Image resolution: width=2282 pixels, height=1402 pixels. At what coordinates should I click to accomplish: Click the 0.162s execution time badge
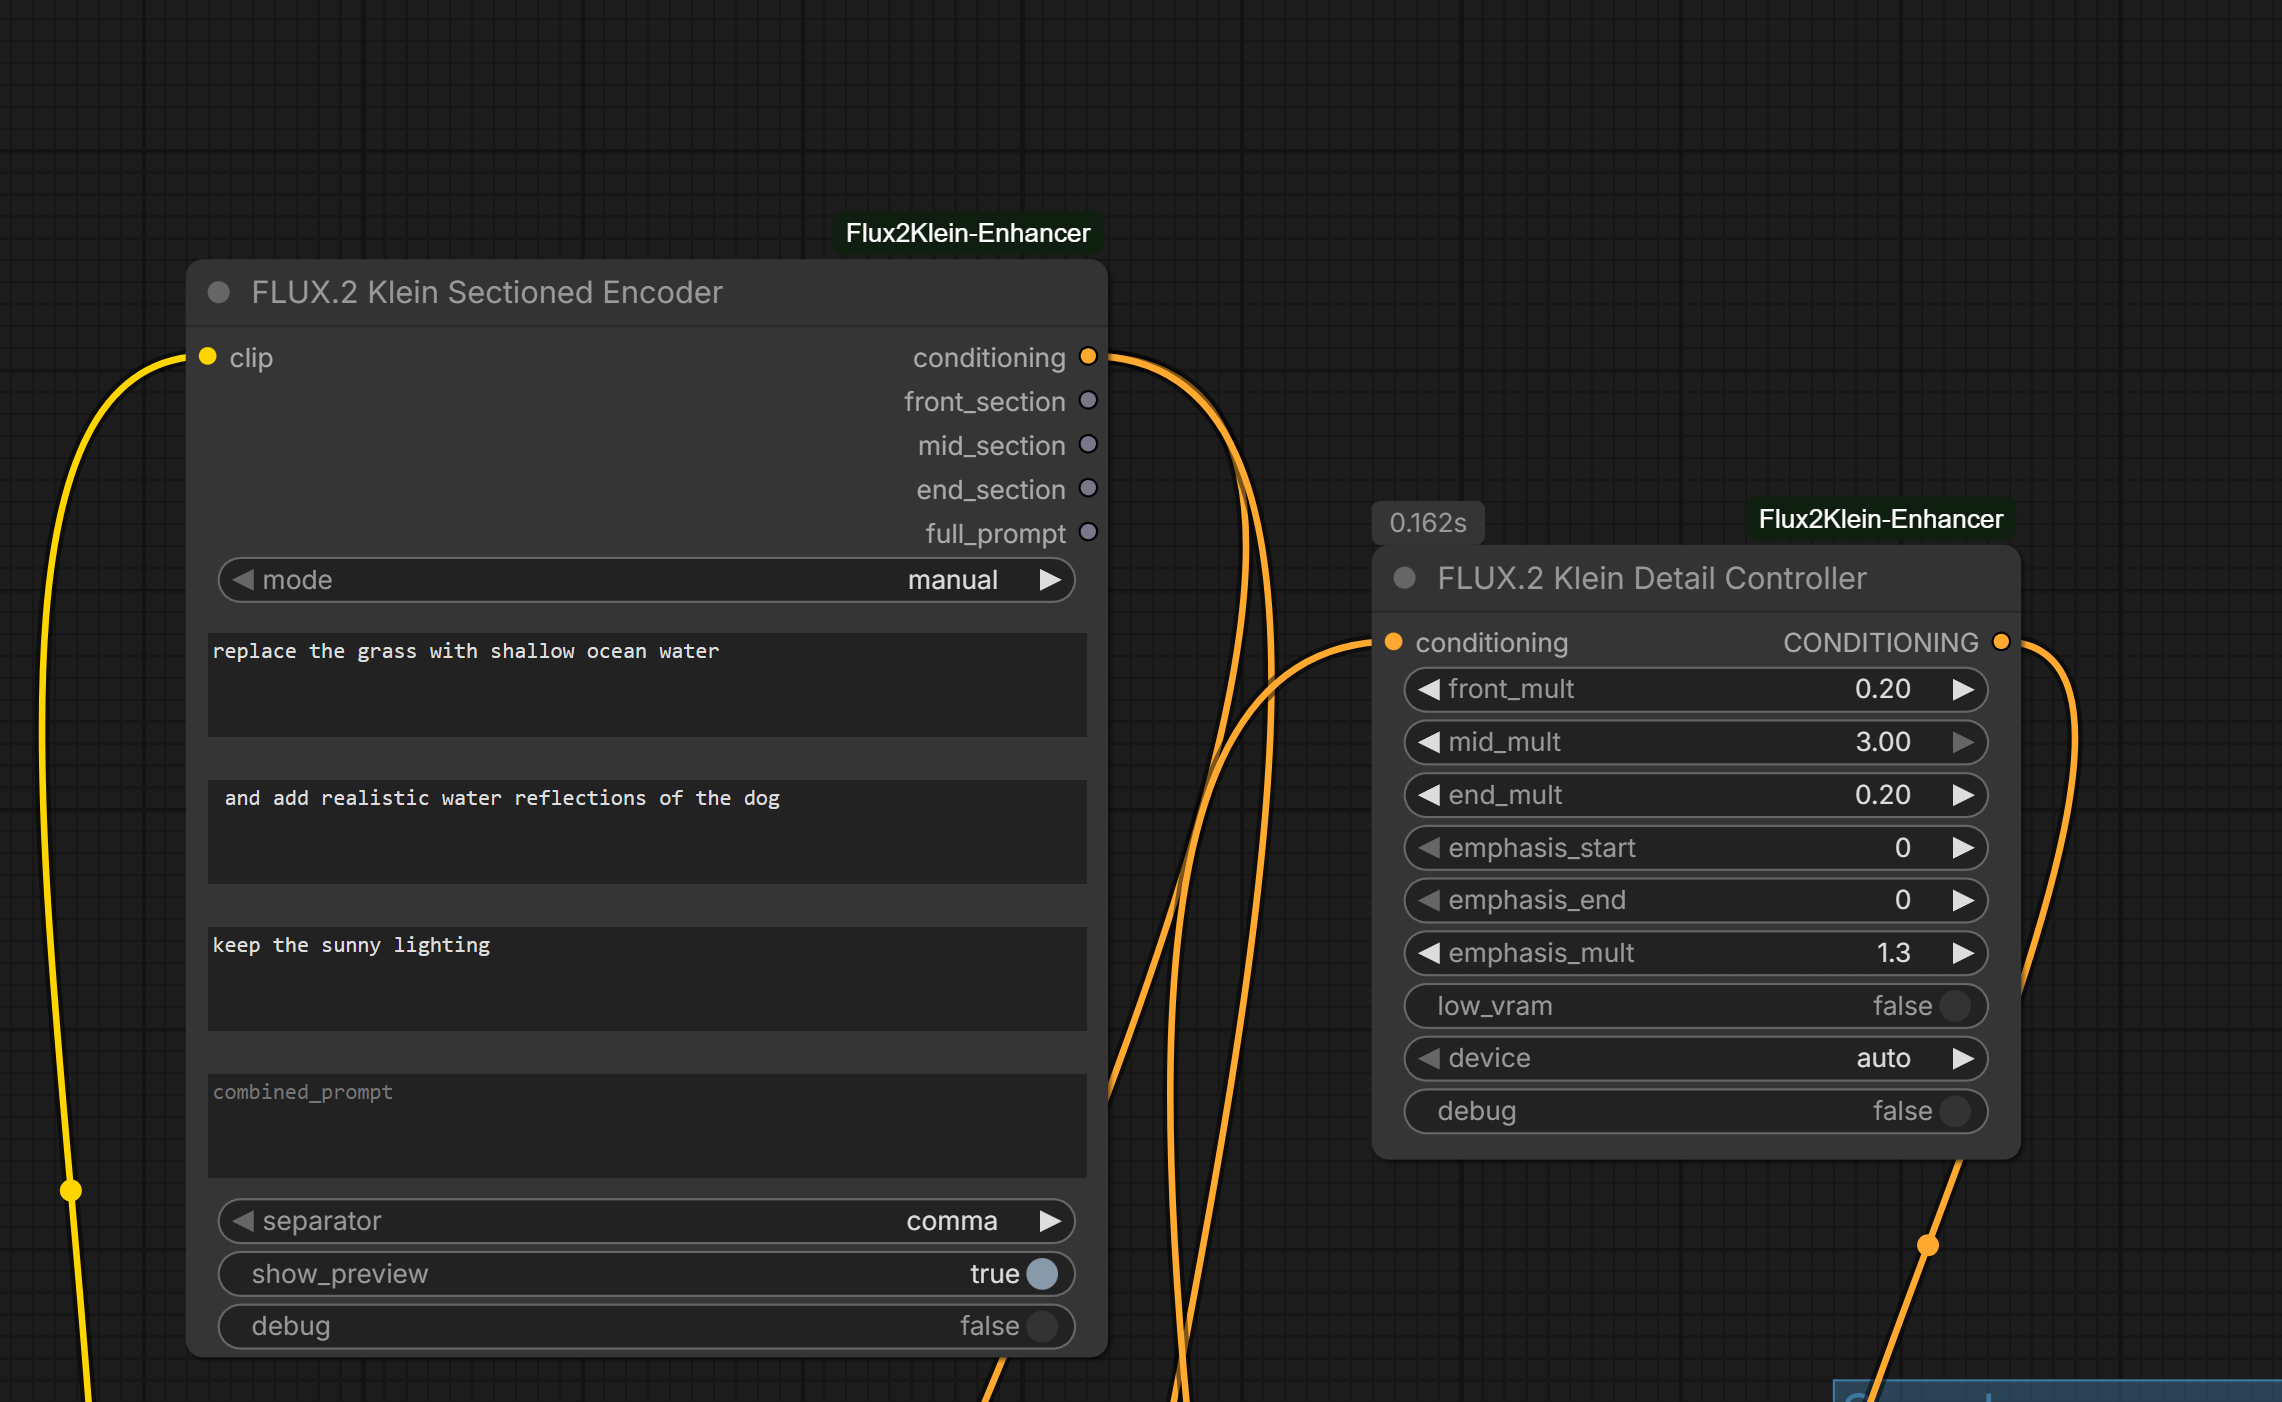(1428, 522)
